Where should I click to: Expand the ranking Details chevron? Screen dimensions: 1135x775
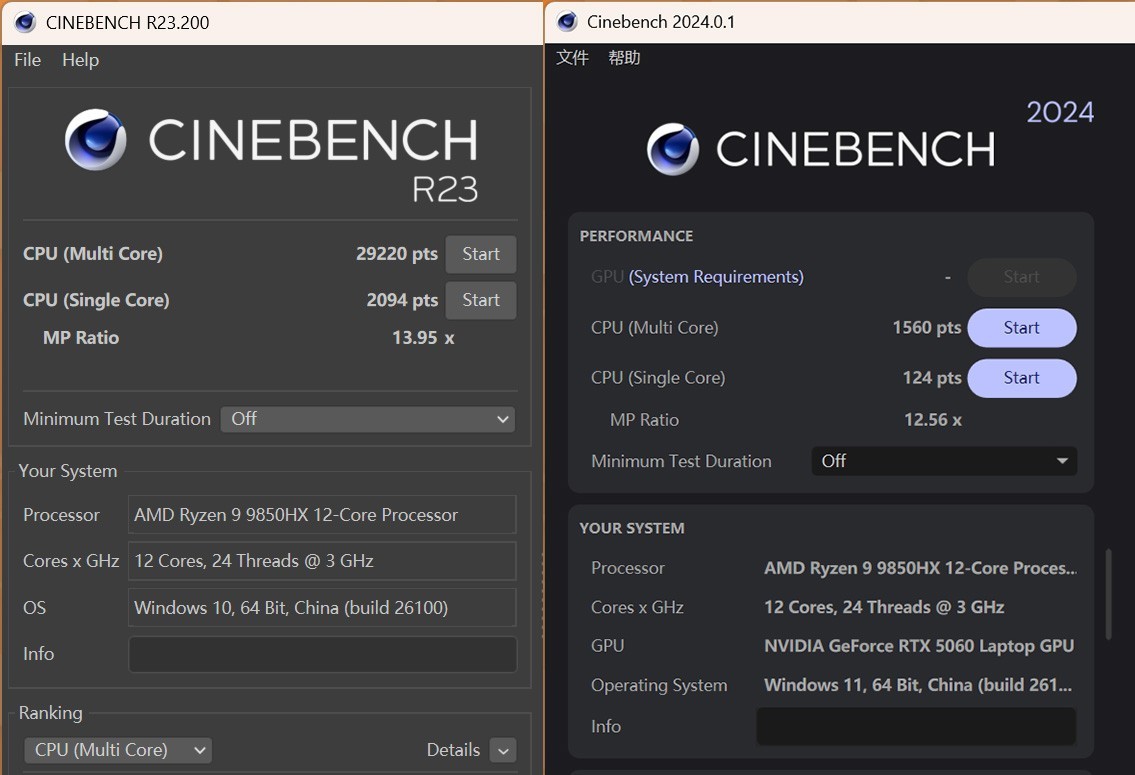[x=502, y=750]
